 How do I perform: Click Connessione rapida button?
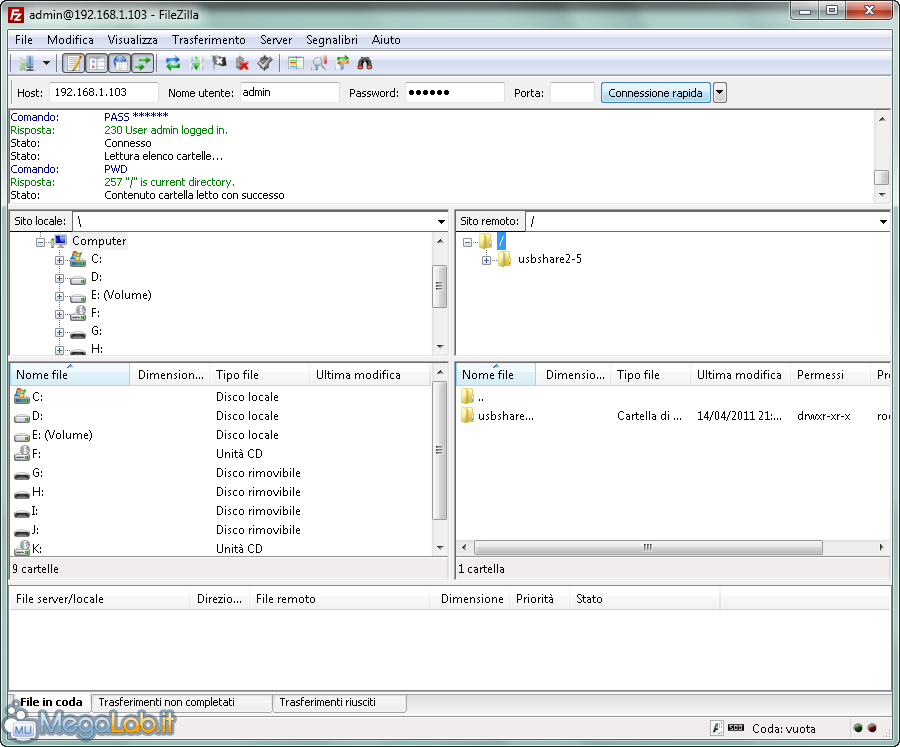655,93
